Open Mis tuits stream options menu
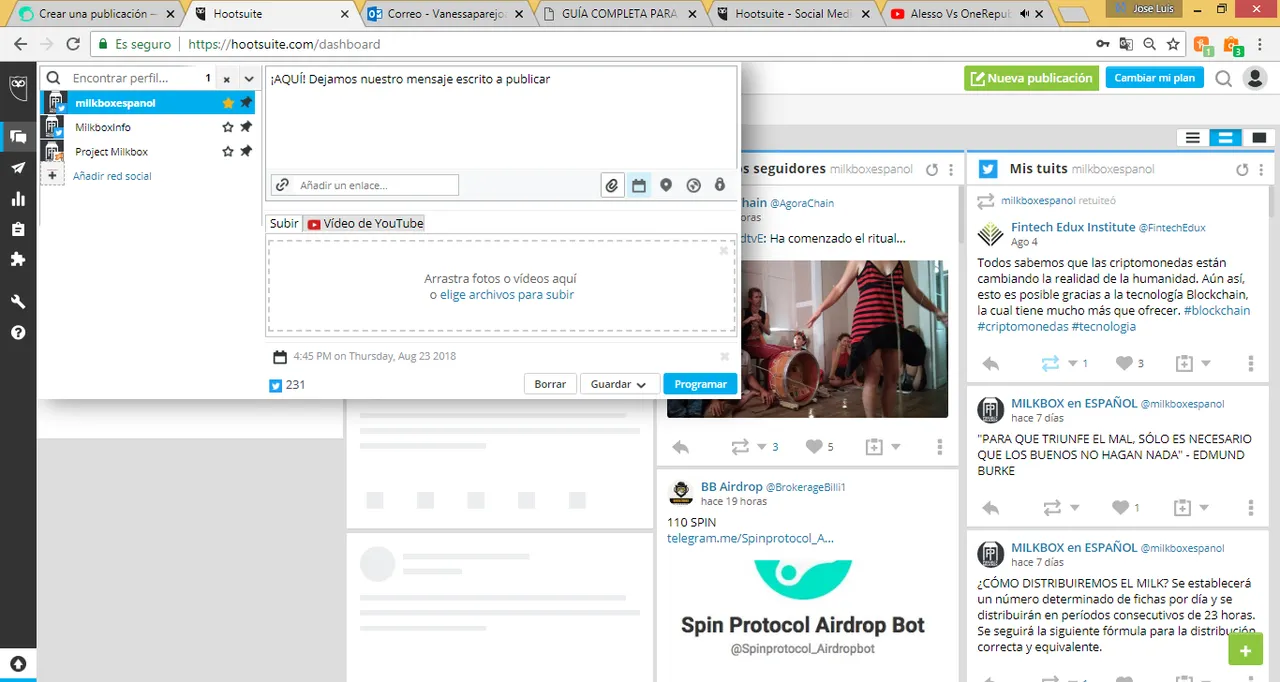Screen dimensions: 1280x682 click(x=1262, y=170)
